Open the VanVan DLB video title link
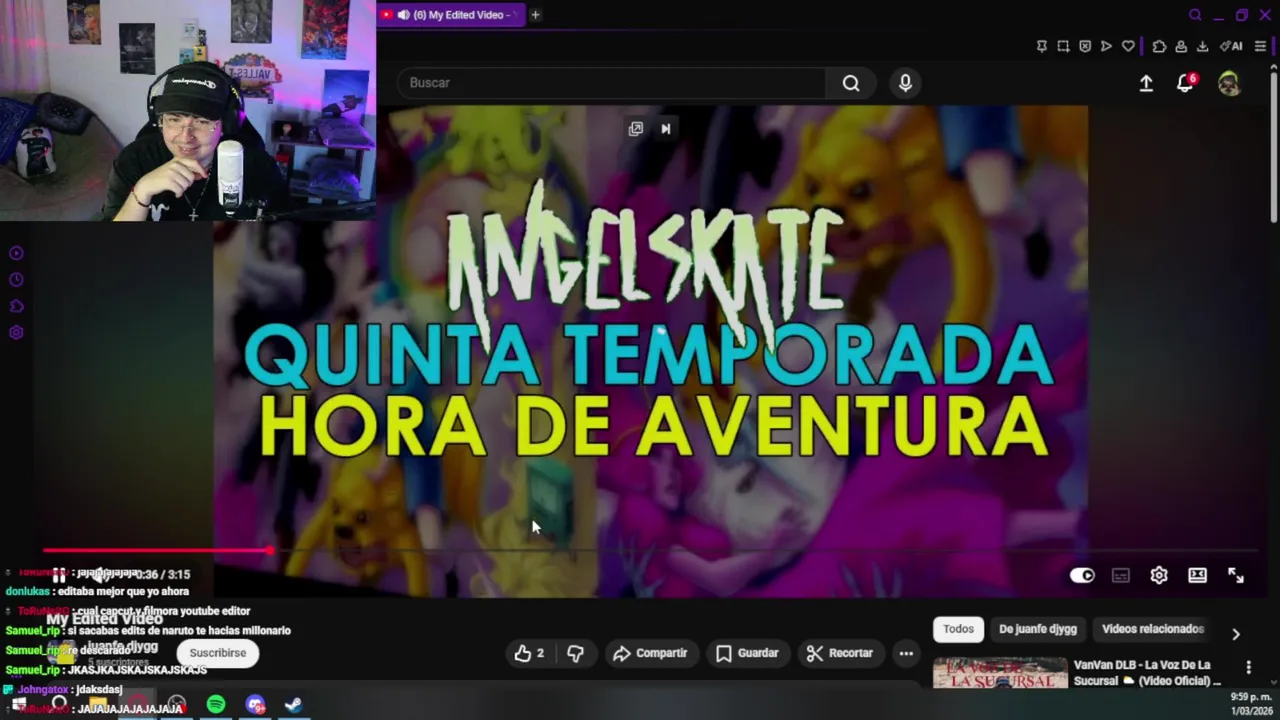1280x720 pixels. [1148, 673]
